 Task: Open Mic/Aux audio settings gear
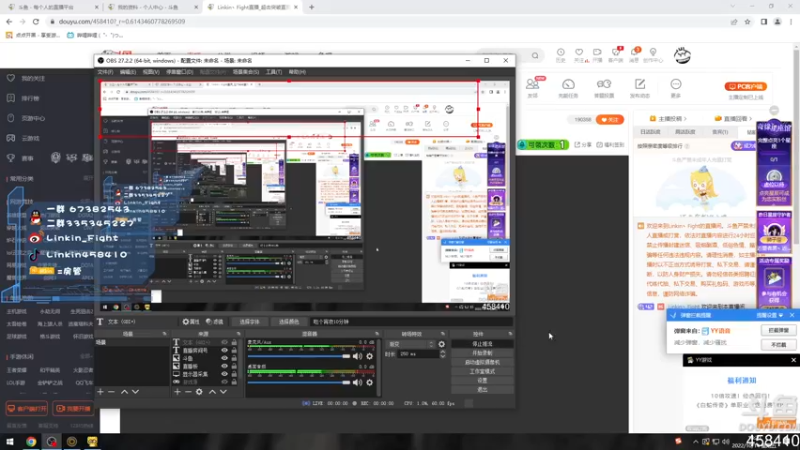(x=369, y=356)
